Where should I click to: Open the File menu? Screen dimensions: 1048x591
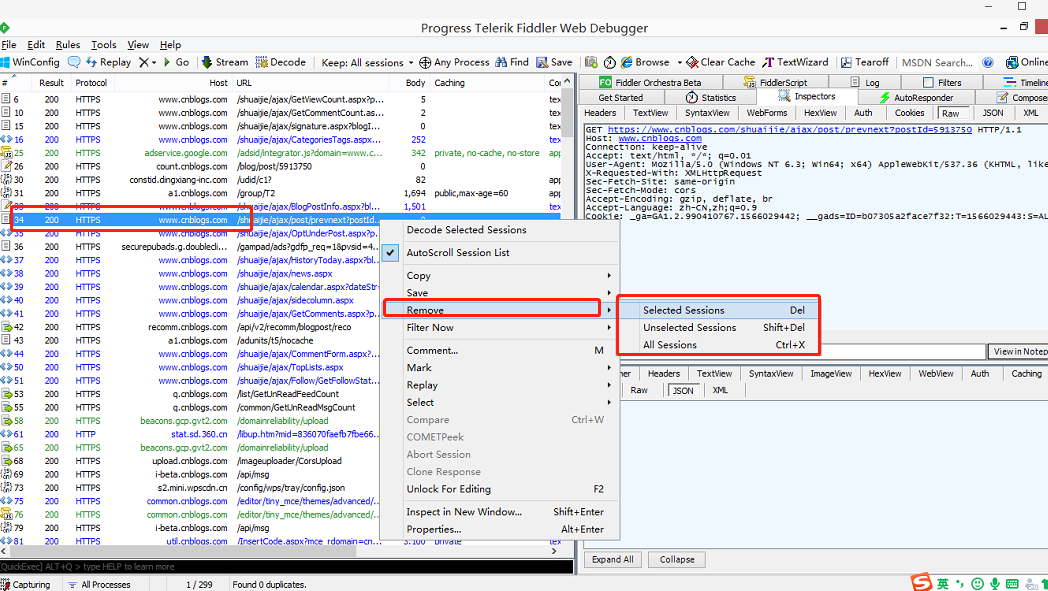click(x=9, y=45)
